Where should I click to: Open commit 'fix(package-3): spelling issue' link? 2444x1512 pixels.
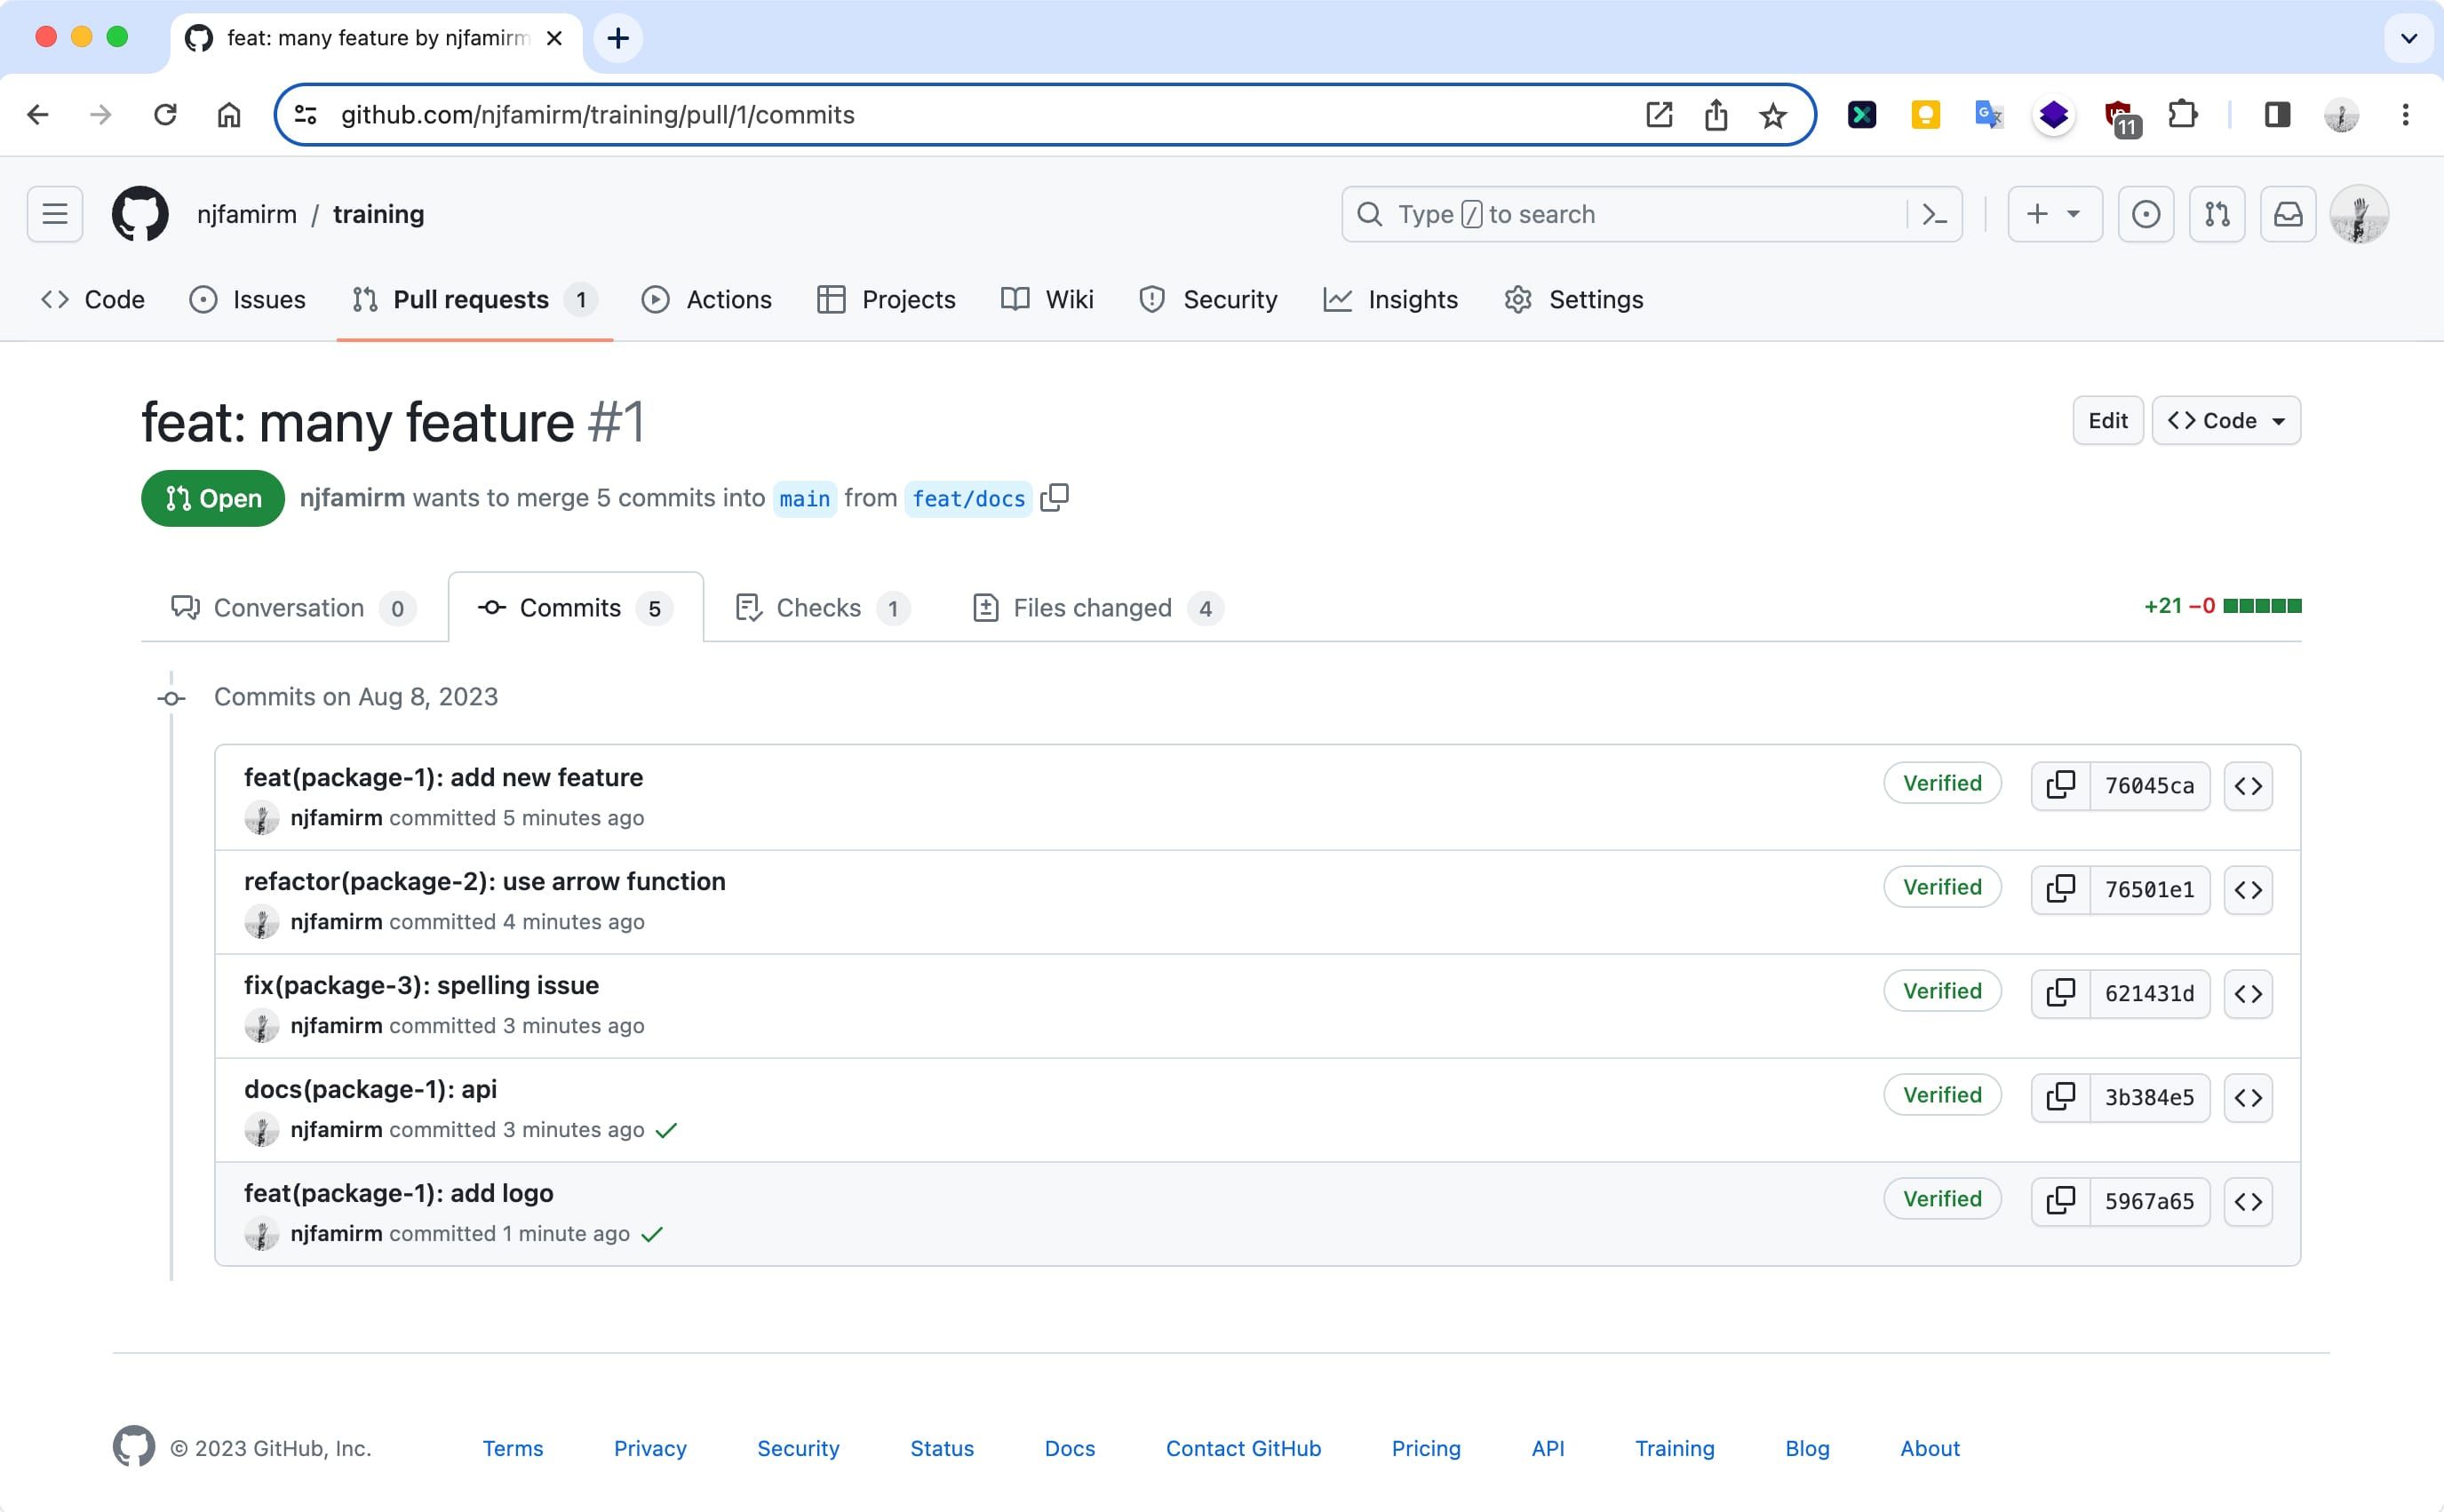pos(421,985)
